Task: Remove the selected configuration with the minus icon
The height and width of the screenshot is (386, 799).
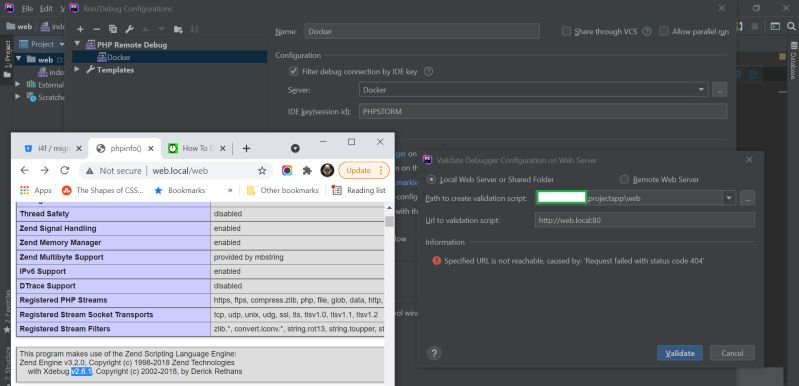Action: point(97,30)
